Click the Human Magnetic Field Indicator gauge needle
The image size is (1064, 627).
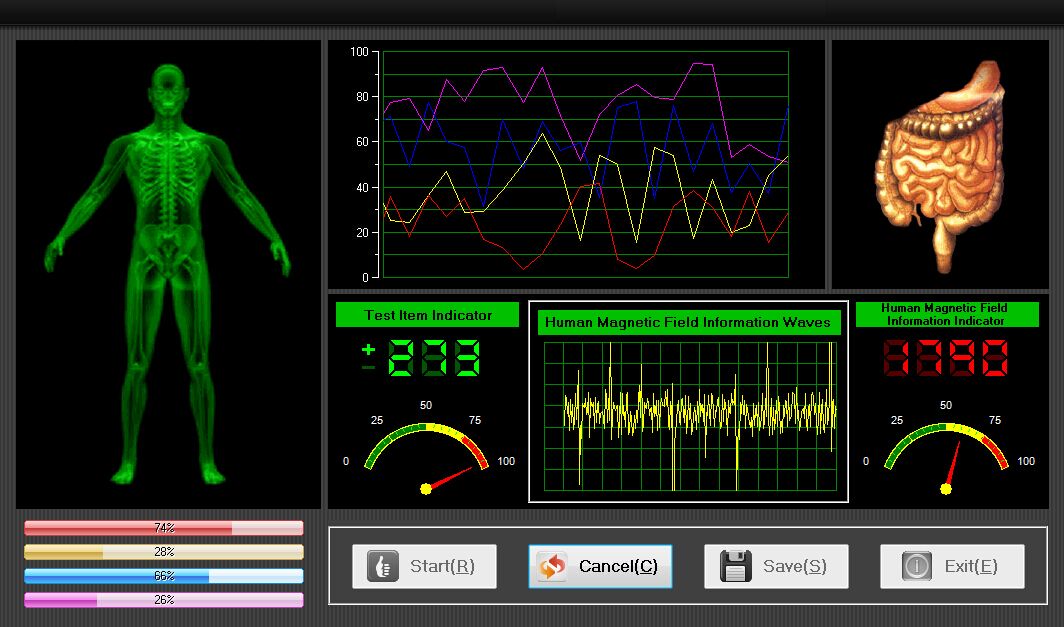tap(952, 464)
